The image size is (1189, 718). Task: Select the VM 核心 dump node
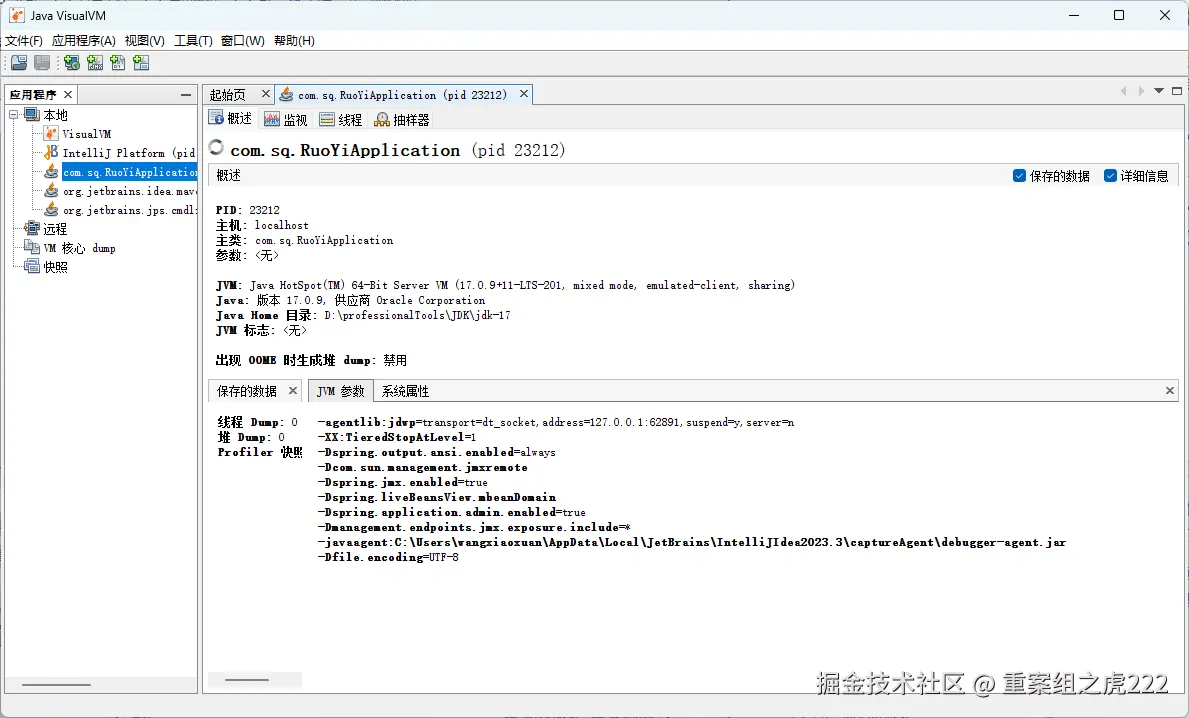pos(80,248)
